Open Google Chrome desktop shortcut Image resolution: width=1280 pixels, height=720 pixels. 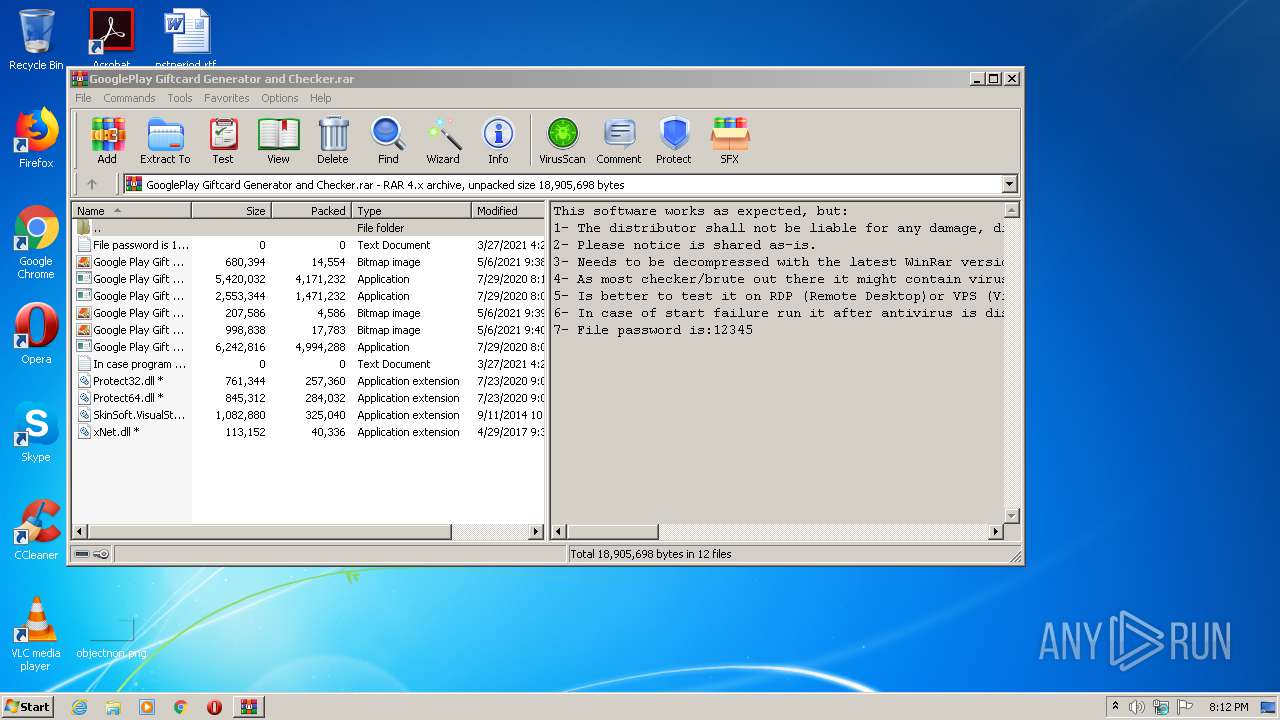point(36,242)
